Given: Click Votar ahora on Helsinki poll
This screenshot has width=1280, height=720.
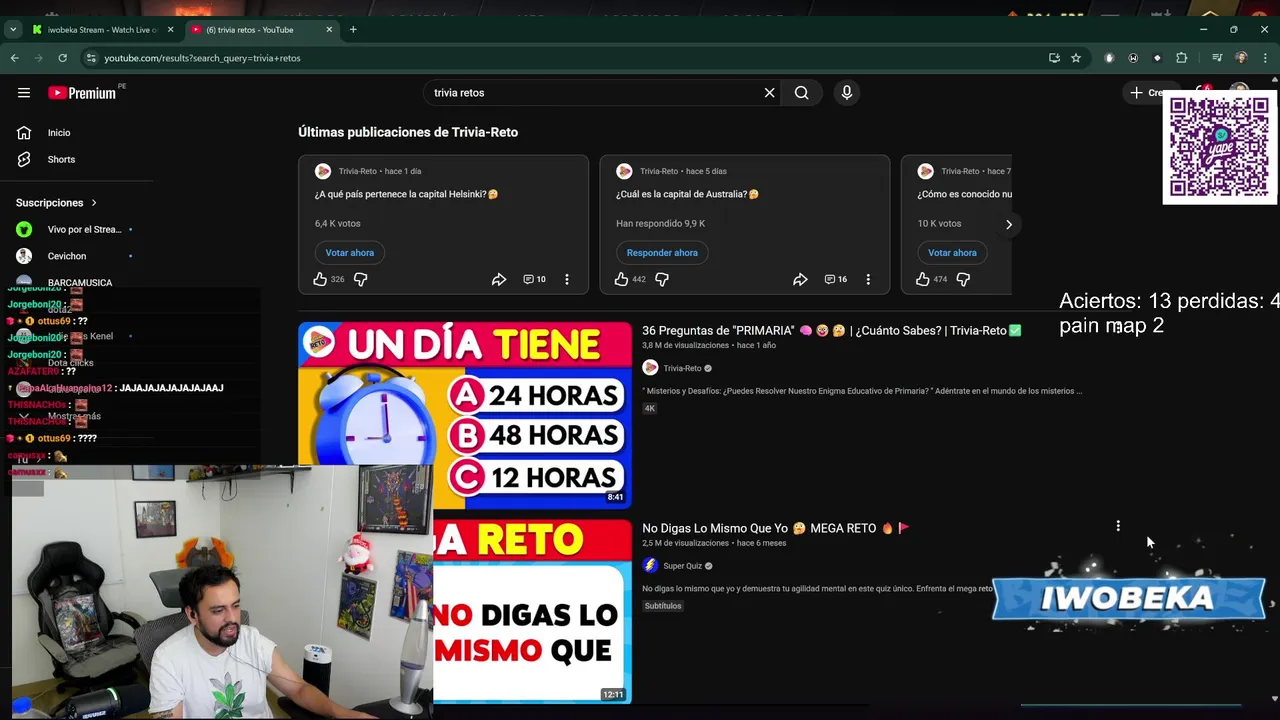Looking at the screenshot, I should tap(349, 253).
